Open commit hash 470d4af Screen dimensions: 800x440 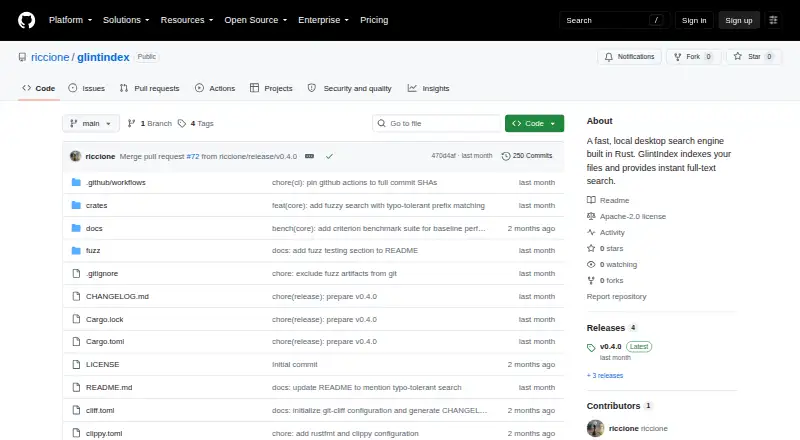(443, 156)
